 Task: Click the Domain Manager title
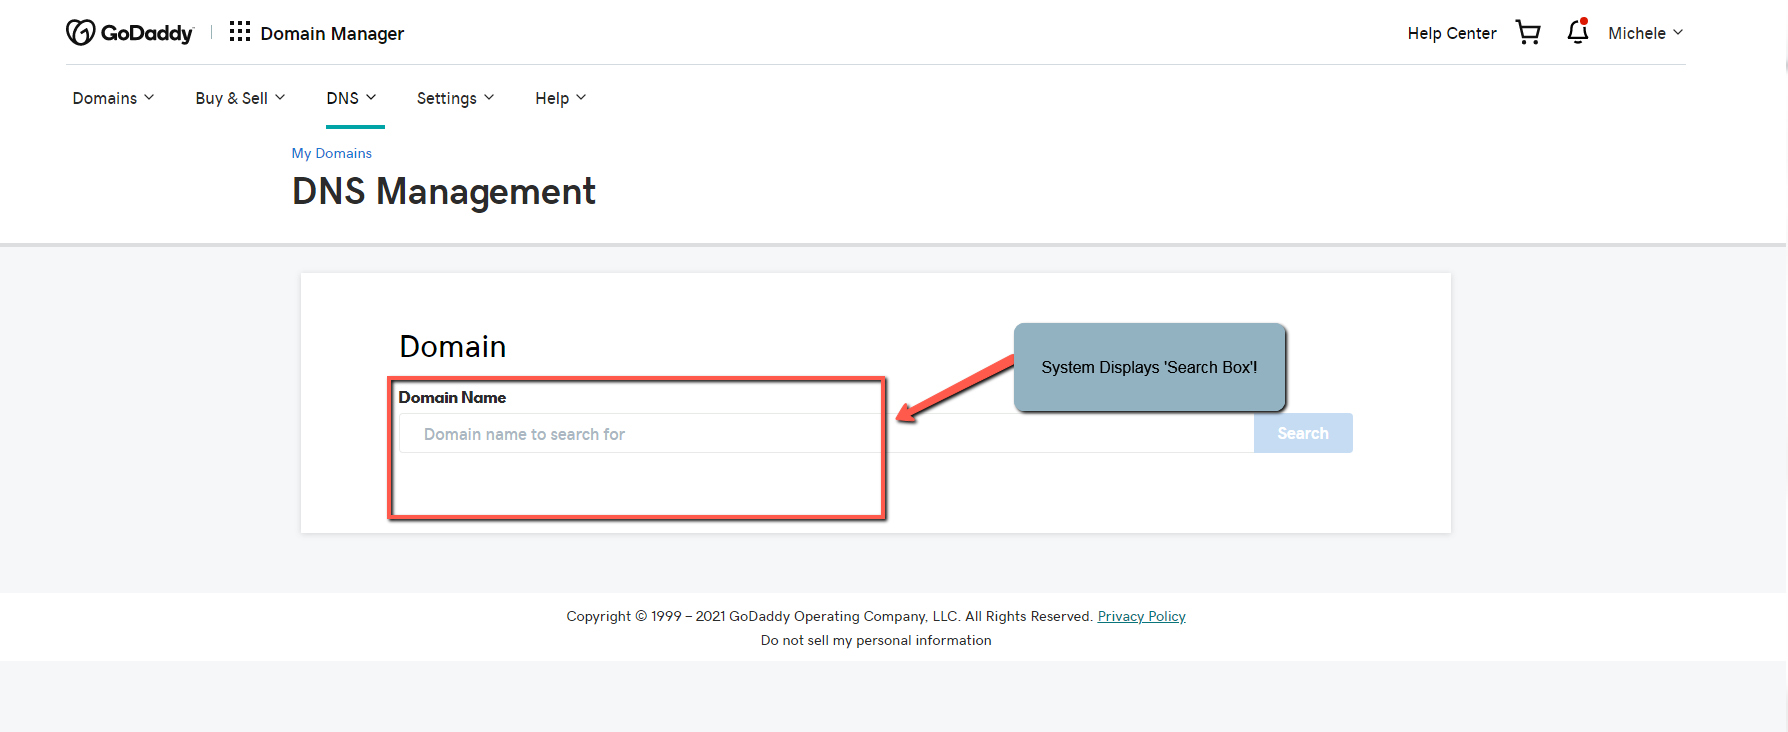332,33
